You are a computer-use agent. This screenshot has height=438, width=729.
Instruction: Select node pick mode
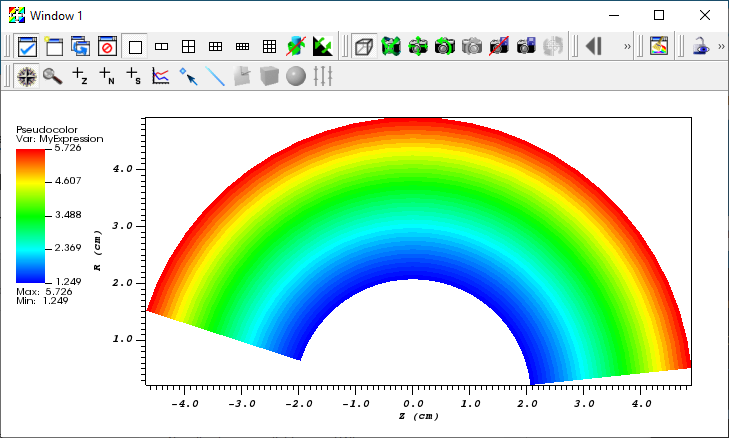pyautogui.click(x=107, y=76)
